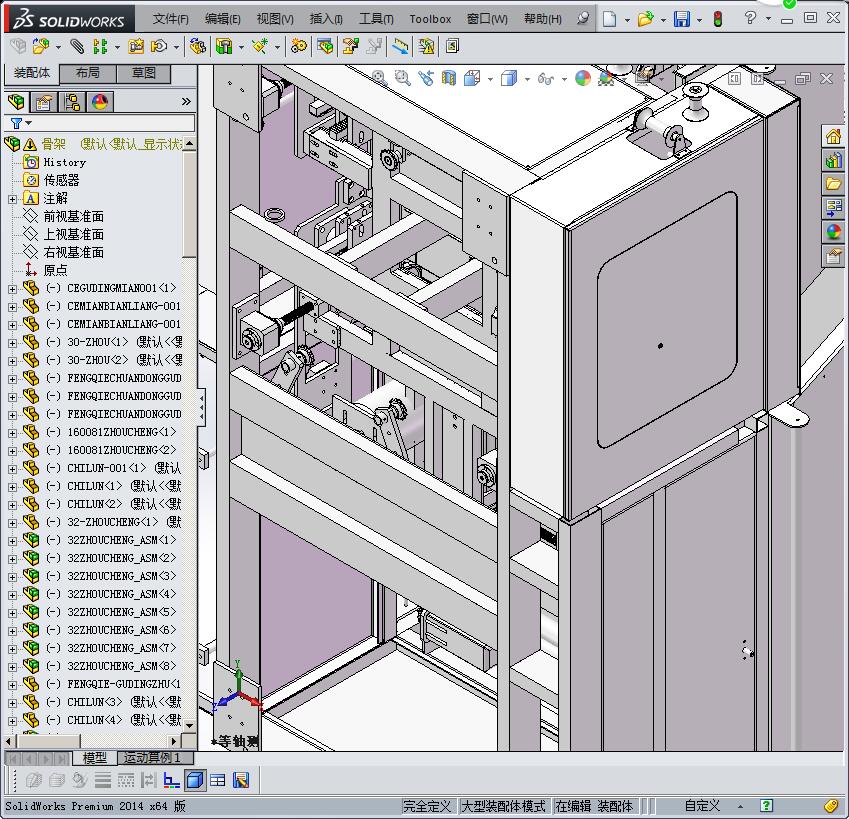This screenshot has height=819, width=849.
Task: Click the feature tree vertical scrollbar down arrow
Action: pos(190,725)
